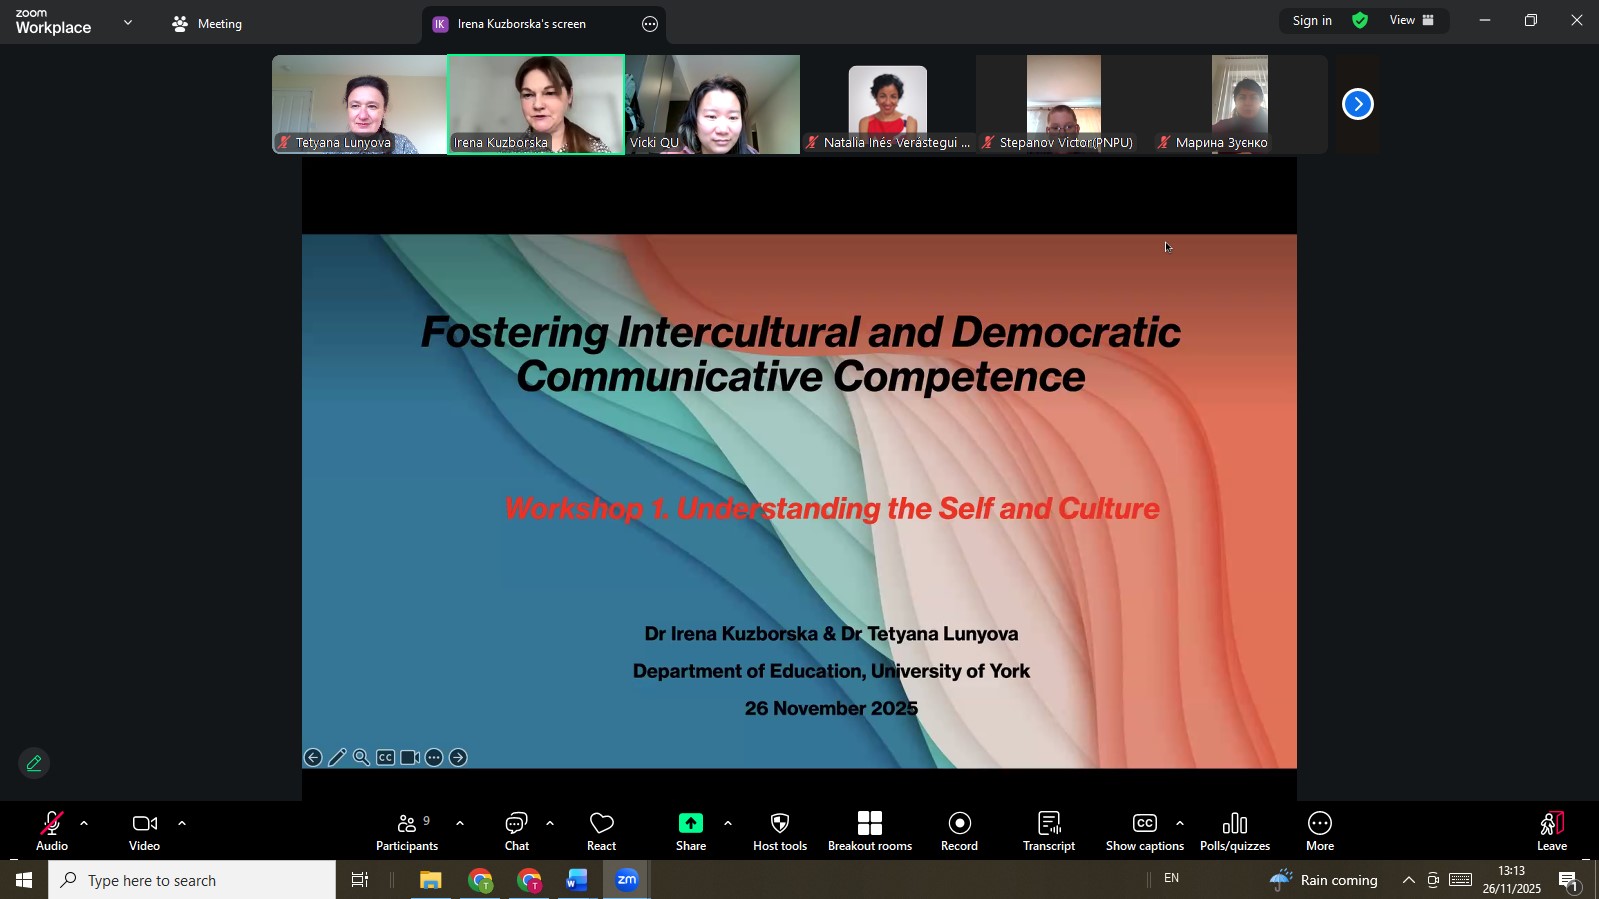Open Breakout rooms
Viewport: 1599px width, 899px height.
[869, 831]
